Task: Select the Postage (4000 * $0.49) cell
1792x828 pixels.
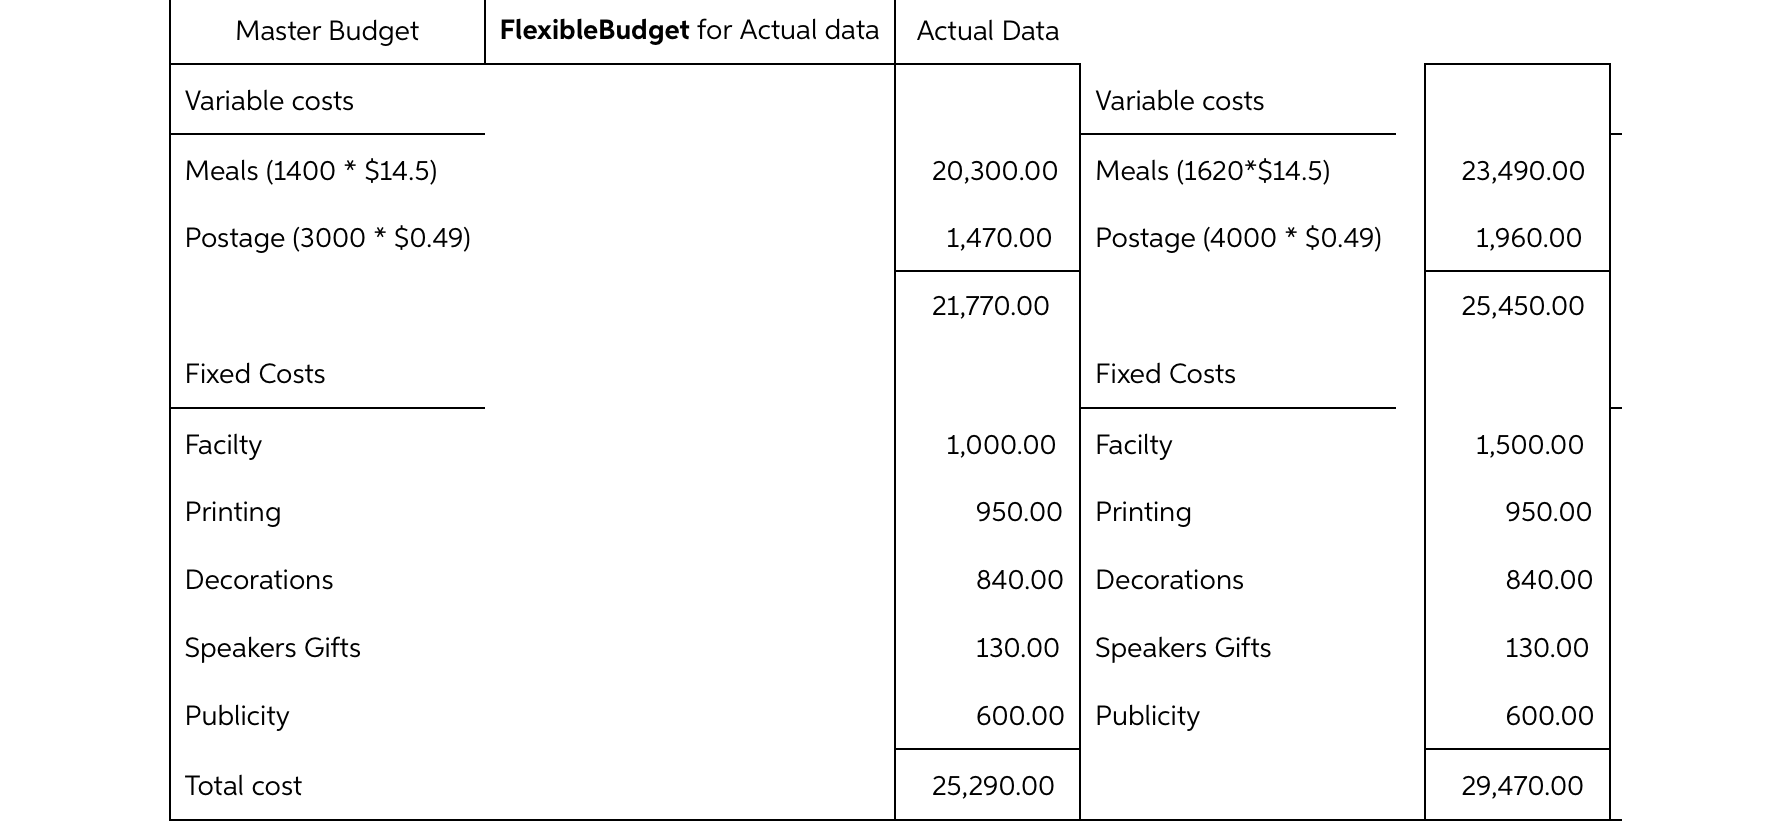Action: pos(1239,238)
